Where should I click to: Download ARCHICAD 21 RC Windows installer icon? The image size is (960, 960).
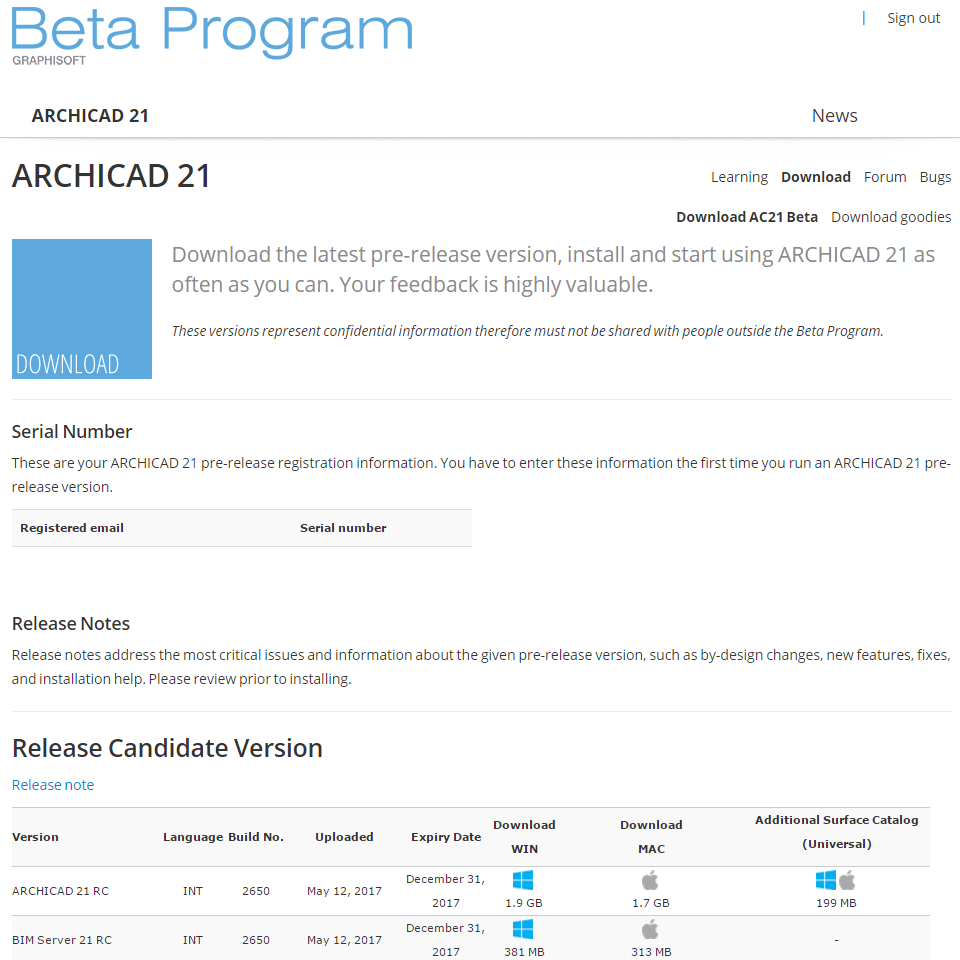pyautogui.click(x=523, y=880)
